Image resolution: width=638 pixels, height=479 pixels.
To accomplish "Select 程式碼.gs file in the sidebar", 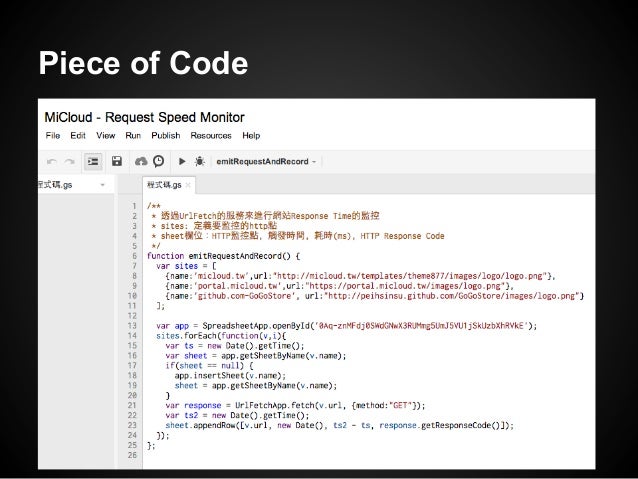I will (55, 185).
